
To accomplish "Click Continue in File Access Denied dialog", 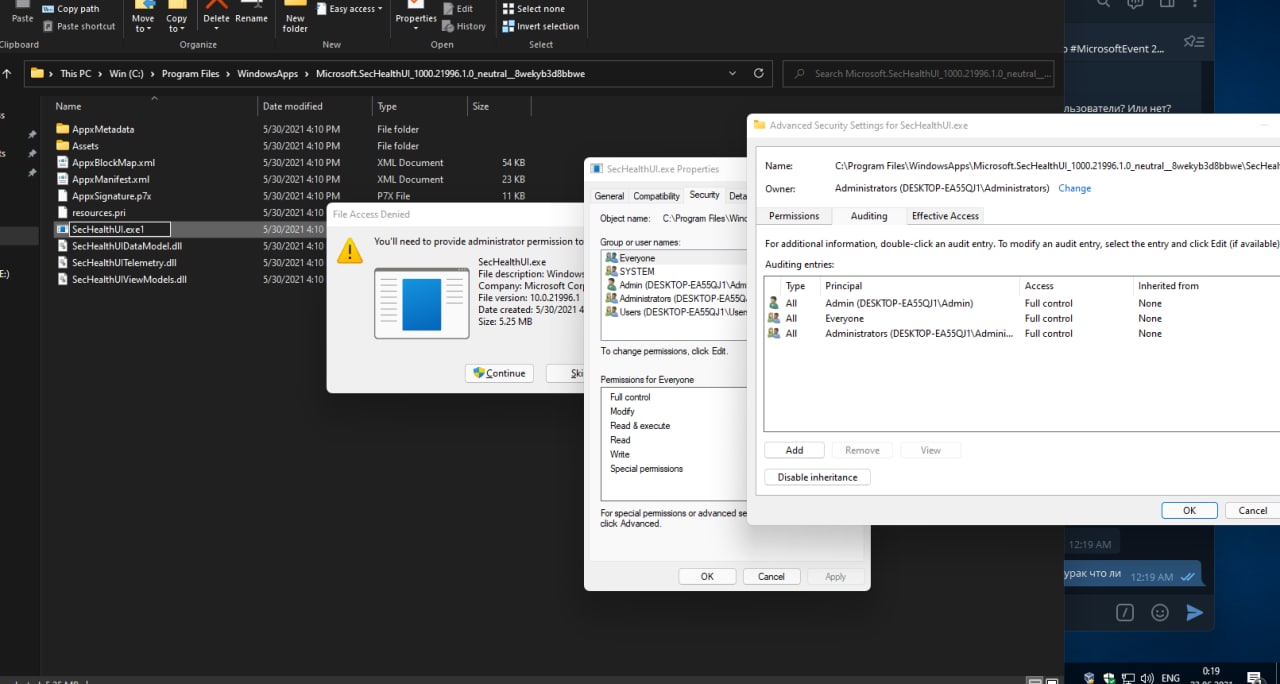I will [499, 373].
